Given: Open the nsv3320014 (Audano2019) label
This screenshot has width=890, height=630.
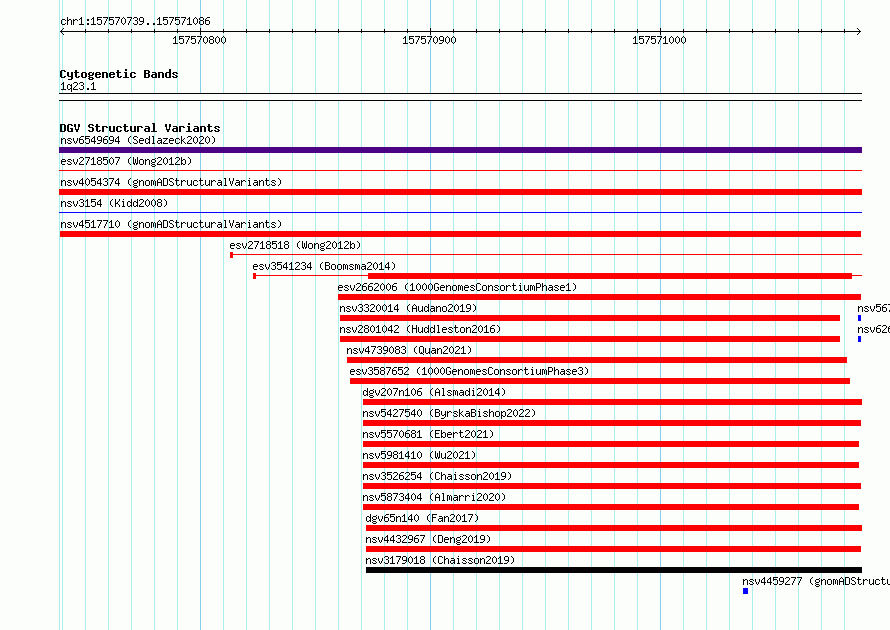Looking at the screenshot, I should coord(408,308).
